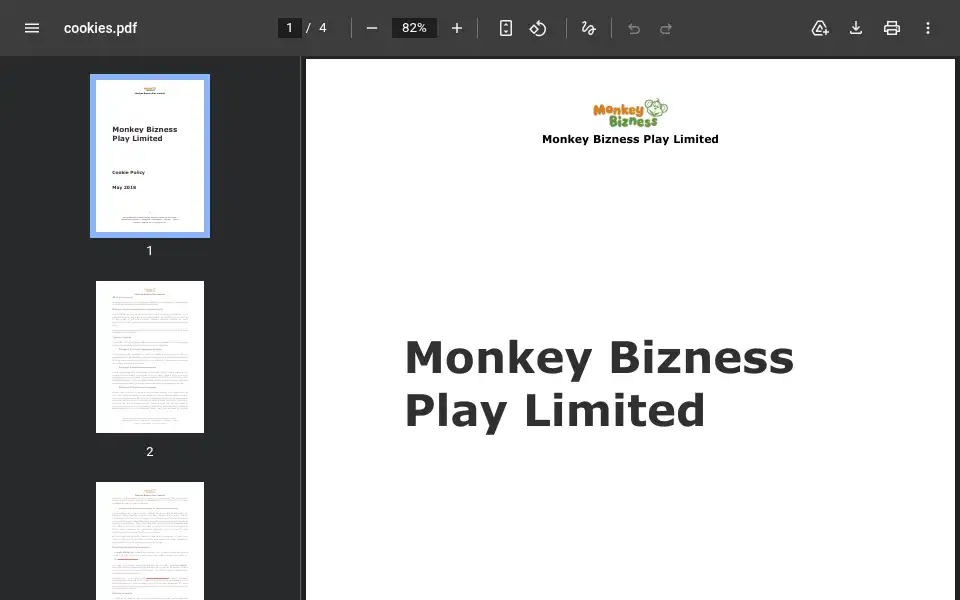Viewport: 960px width, 600px height.
Task: Click the fit to page icon
Action: click(506, 28)
